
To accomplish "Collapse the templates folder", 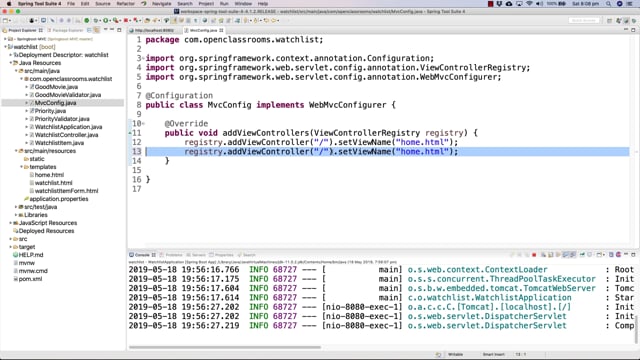I will click(x=21, y=167).
